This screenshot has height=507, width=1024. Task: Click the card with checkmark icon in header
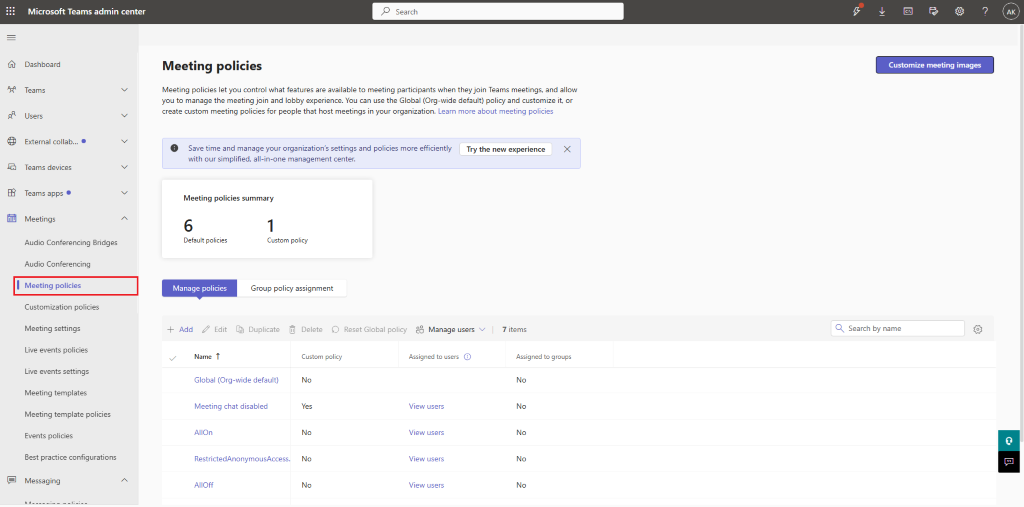click(933, 12)
